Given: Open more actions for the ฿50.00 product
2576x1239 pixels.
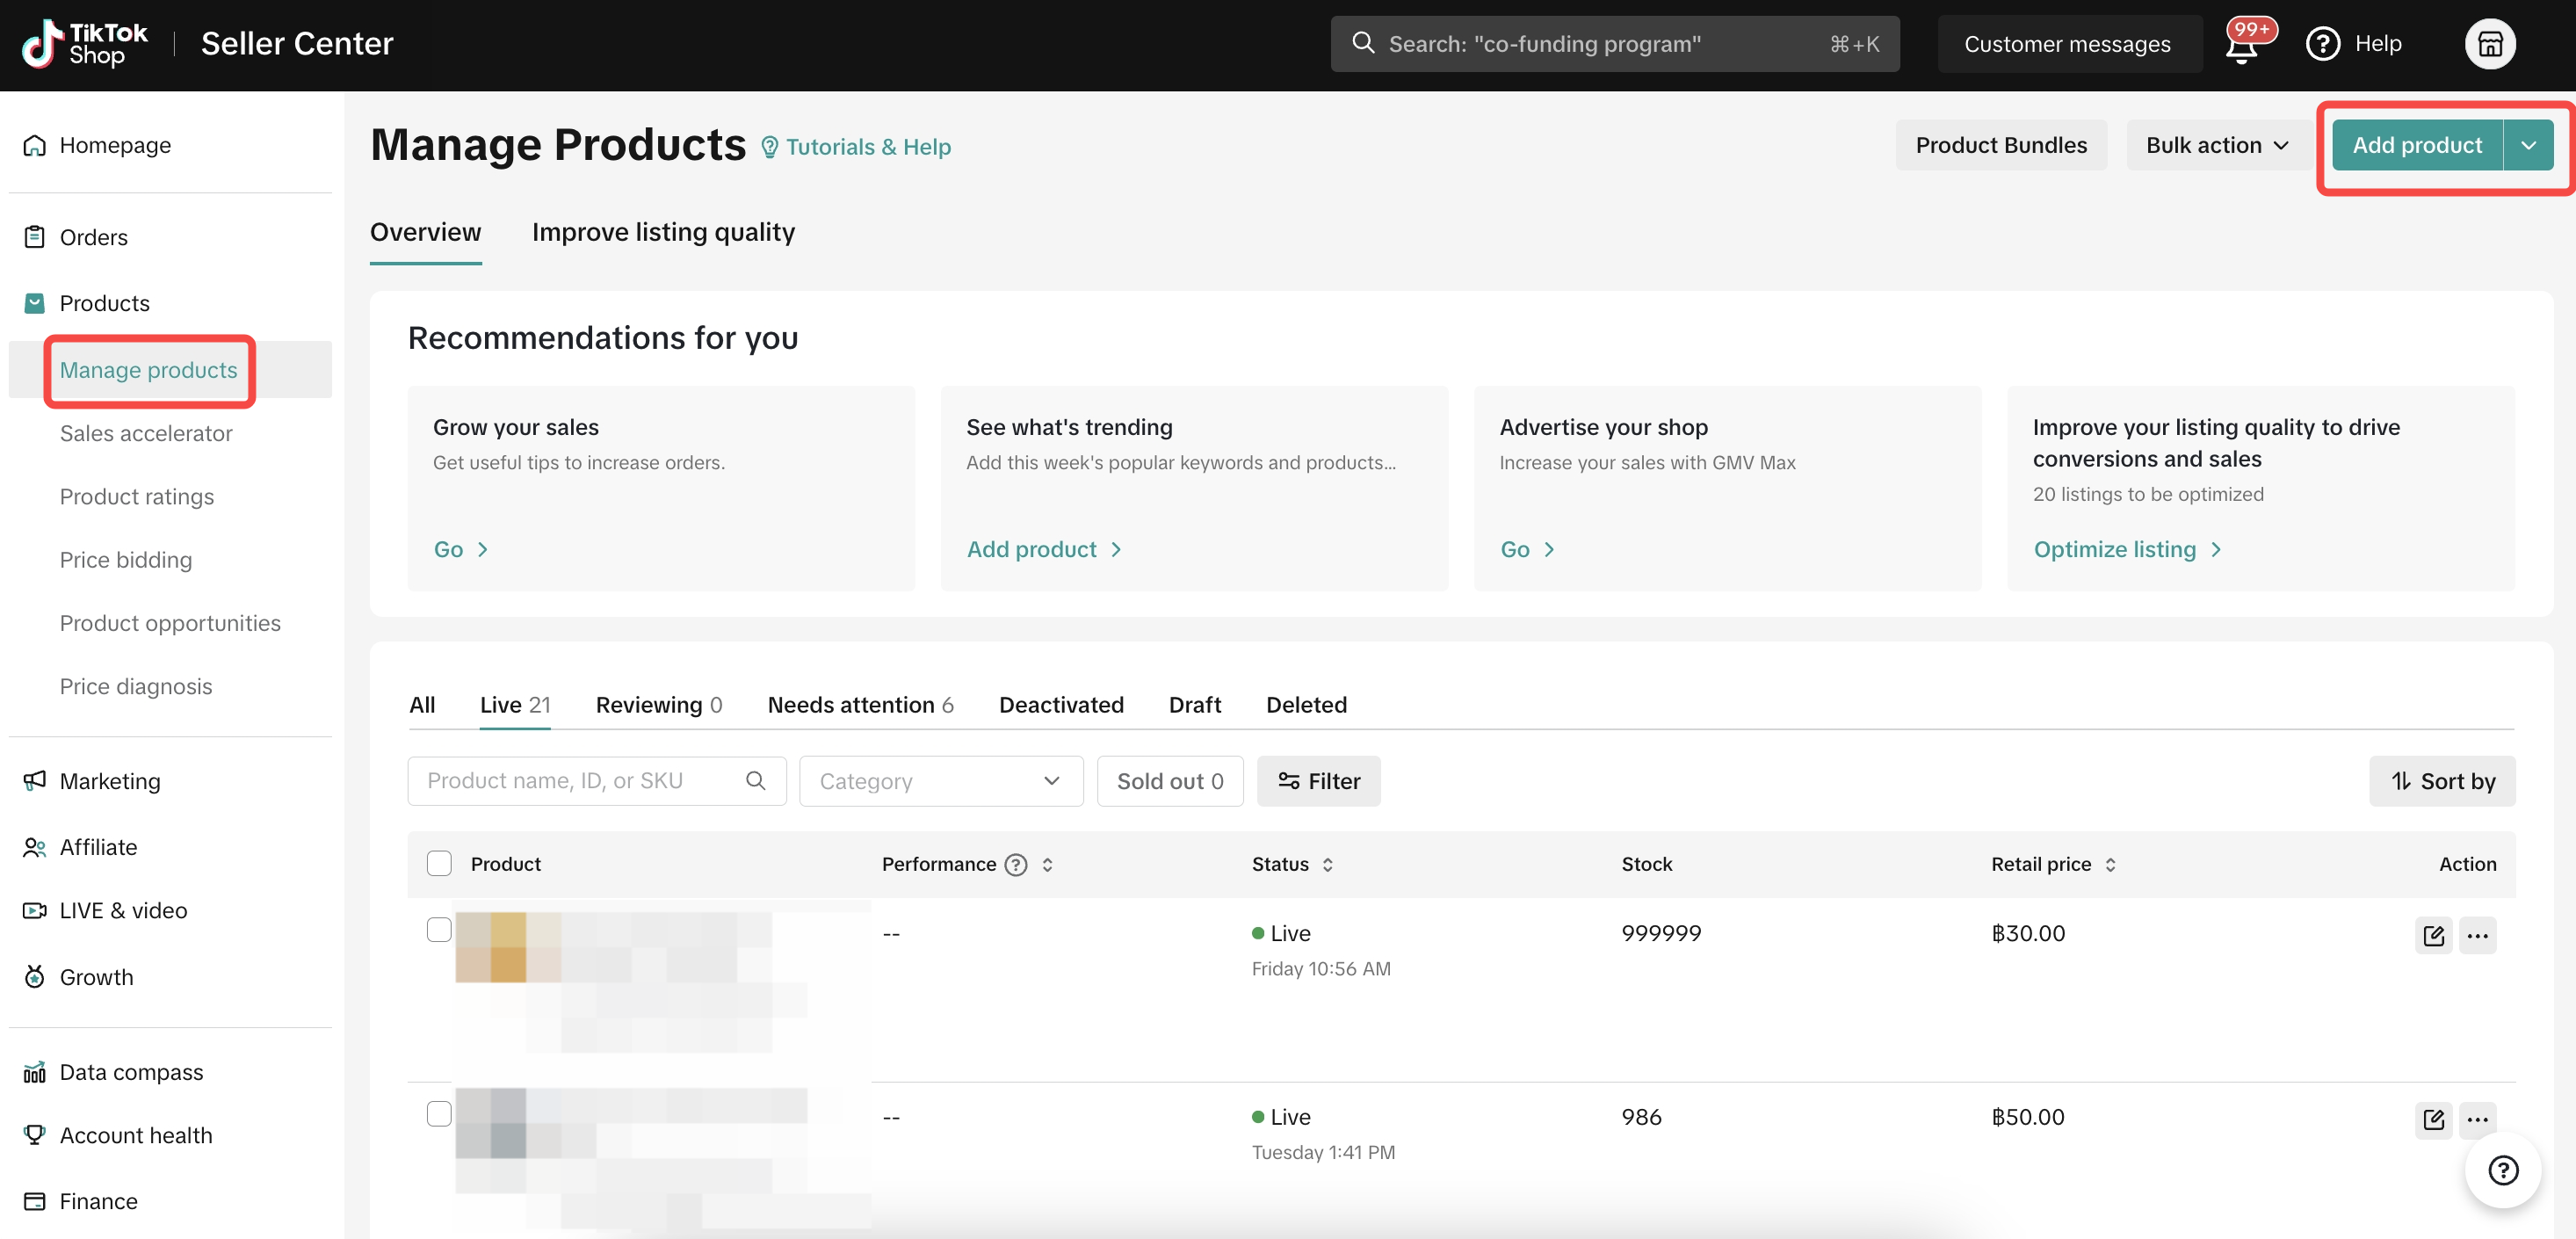Looking at the screenshot, I should (x=2477, y=1119).
